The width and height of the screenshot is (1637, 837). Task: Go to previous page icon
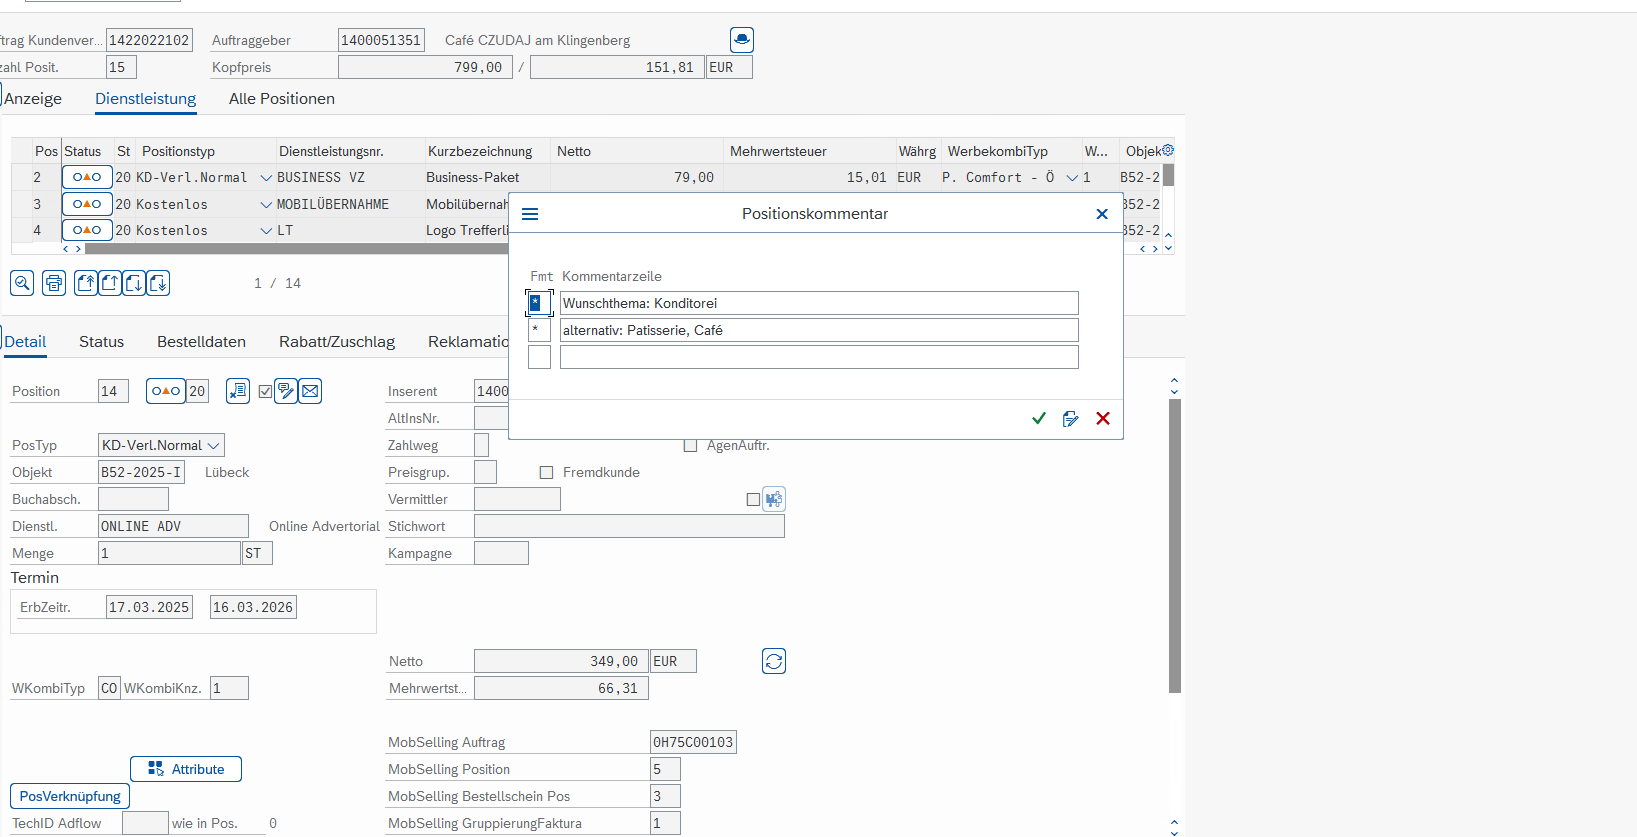point(110,283)
